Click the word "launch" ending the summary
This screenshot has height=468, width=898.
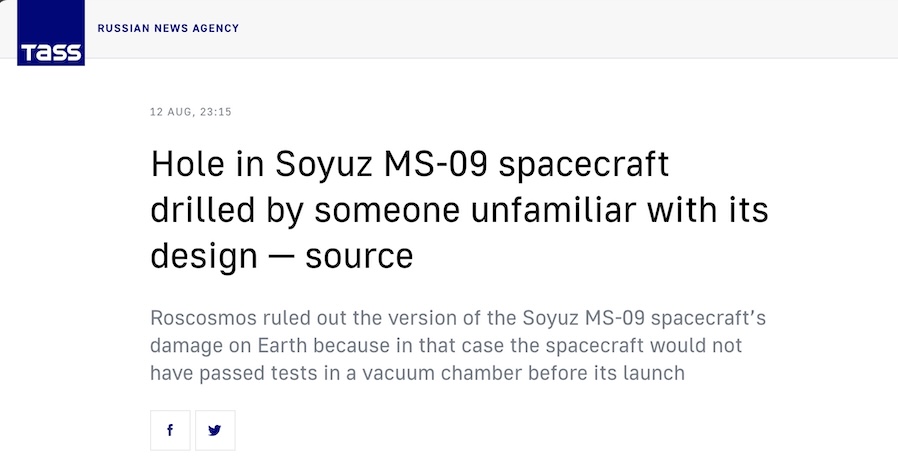[653, 373]
